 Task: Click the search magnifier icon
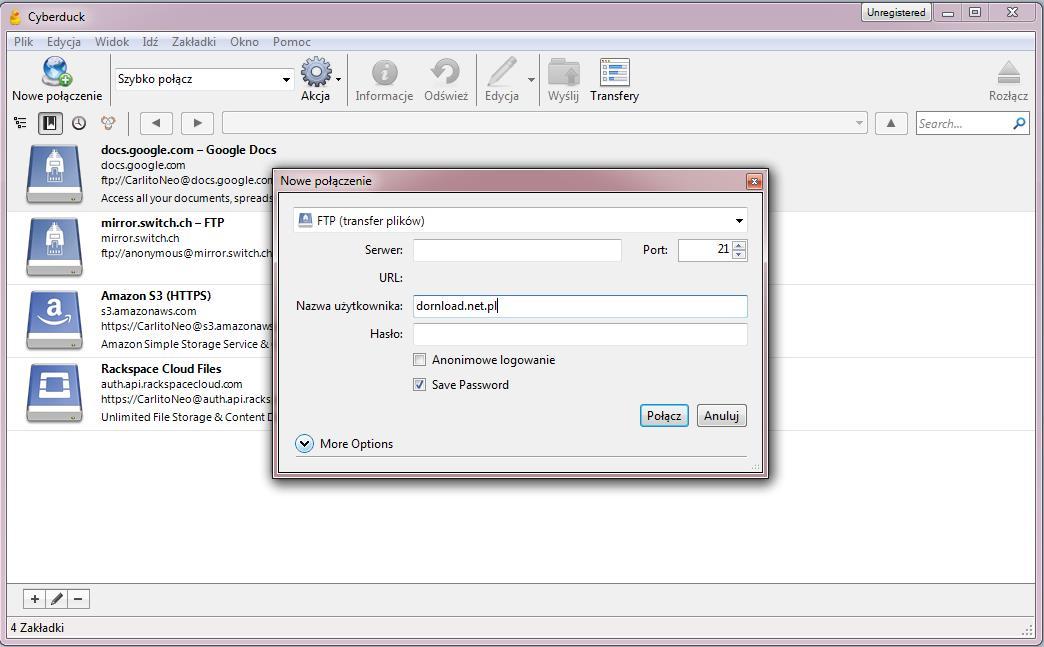(x=1019, y=123)
